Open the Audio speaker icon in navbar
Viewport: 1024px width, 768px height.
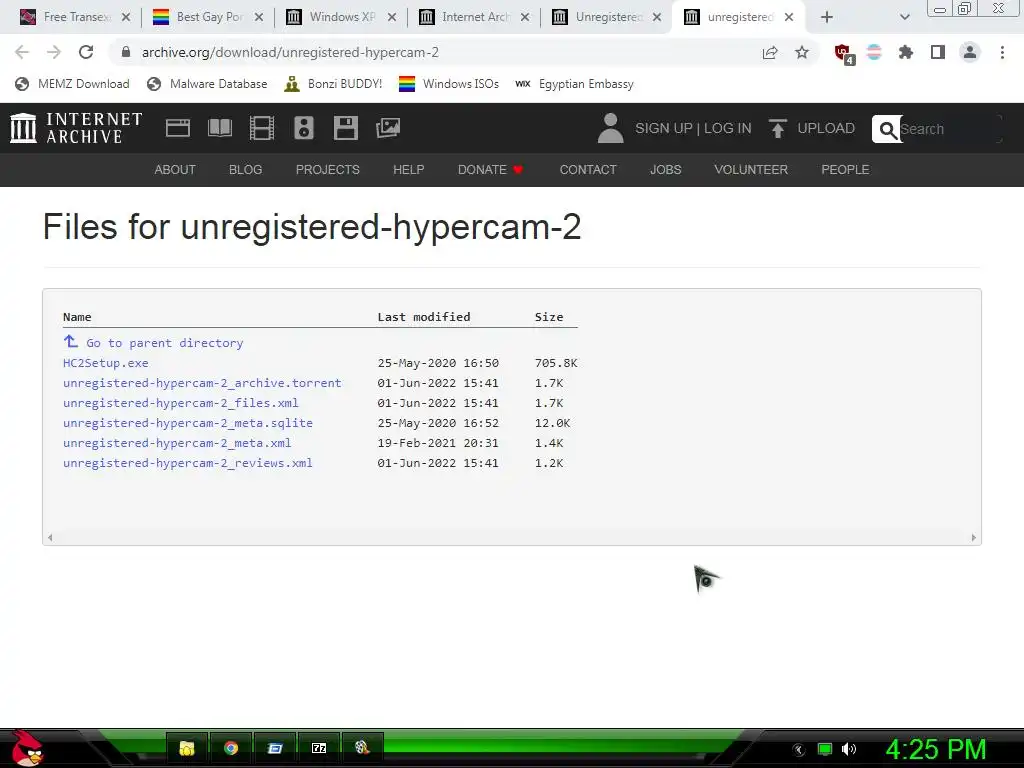304,128
